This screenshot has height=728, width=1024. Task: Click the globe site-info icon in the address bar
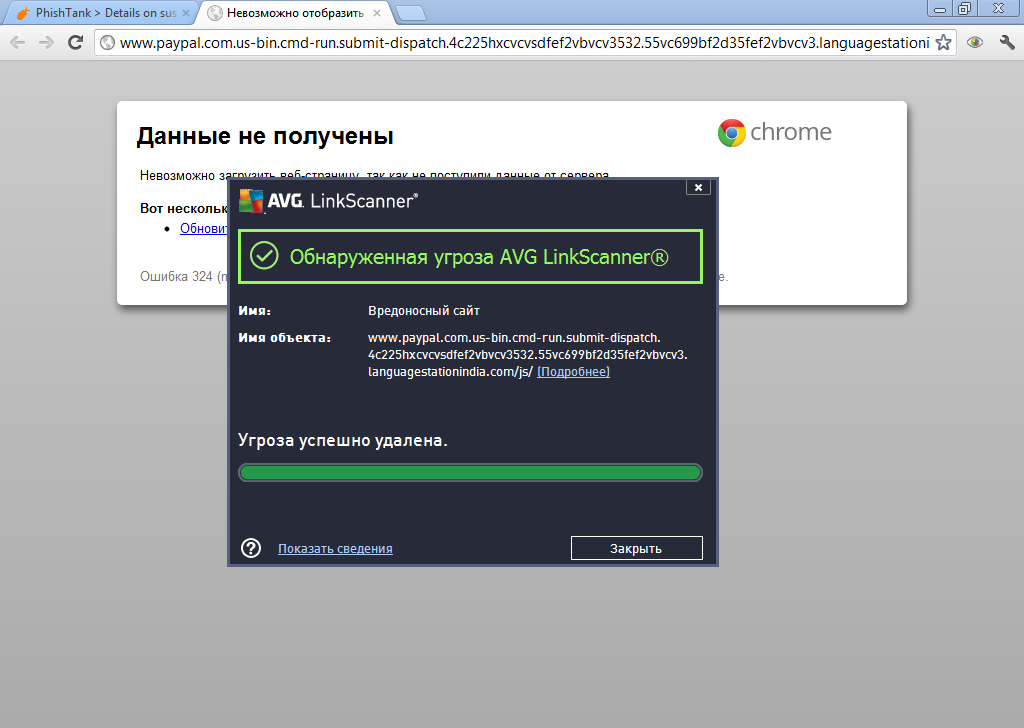(108, 43)
